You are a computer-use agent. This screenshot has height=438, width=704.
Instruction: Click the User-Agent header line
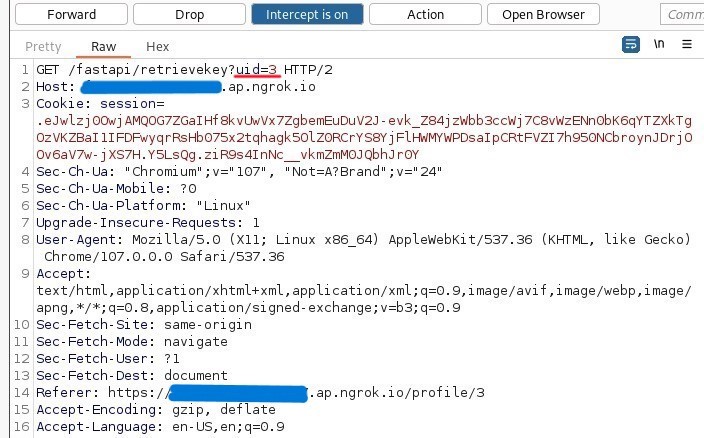coord(360,239)
